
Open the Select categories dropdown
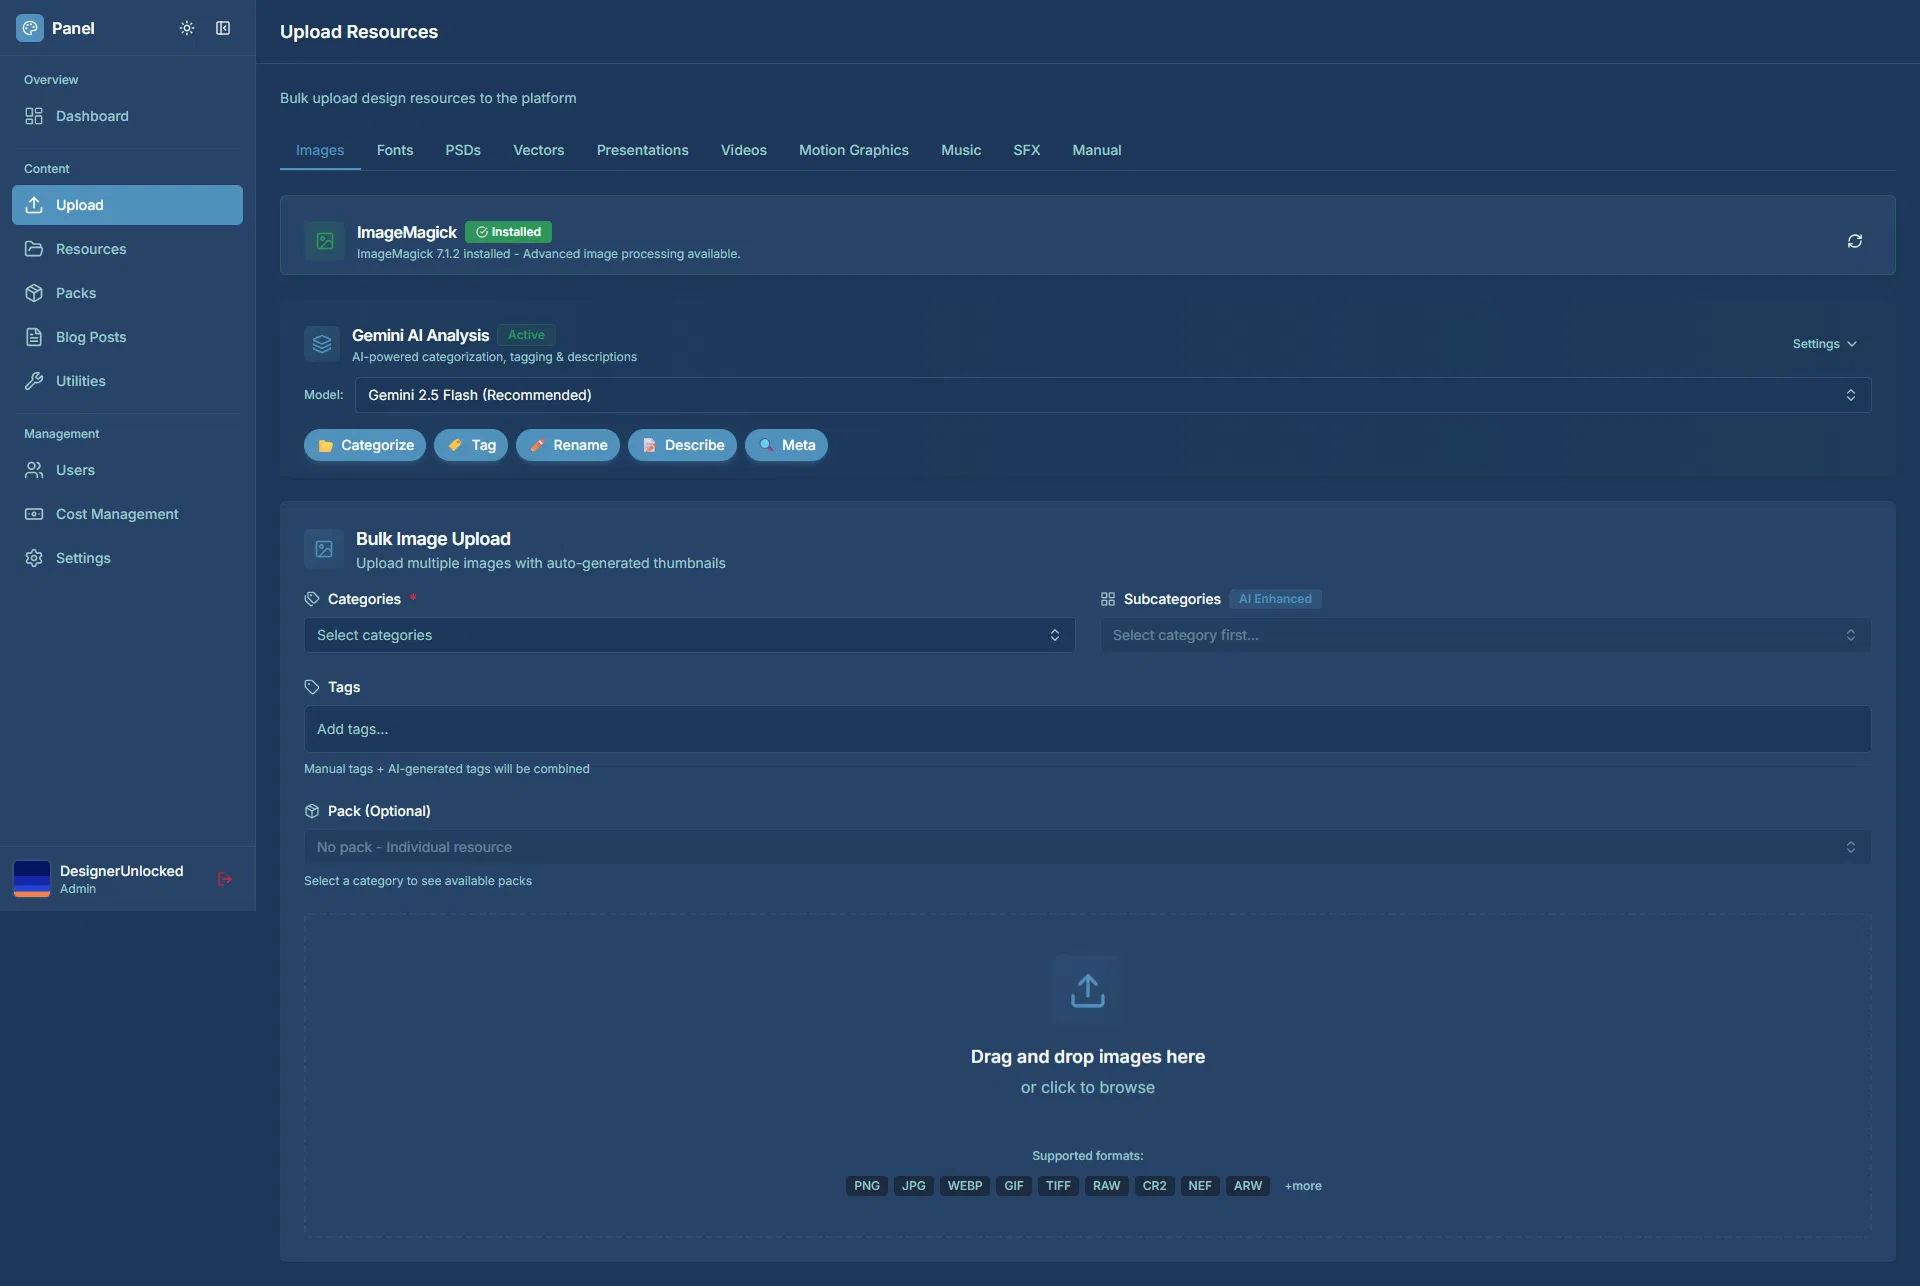(x=688, y=634)
